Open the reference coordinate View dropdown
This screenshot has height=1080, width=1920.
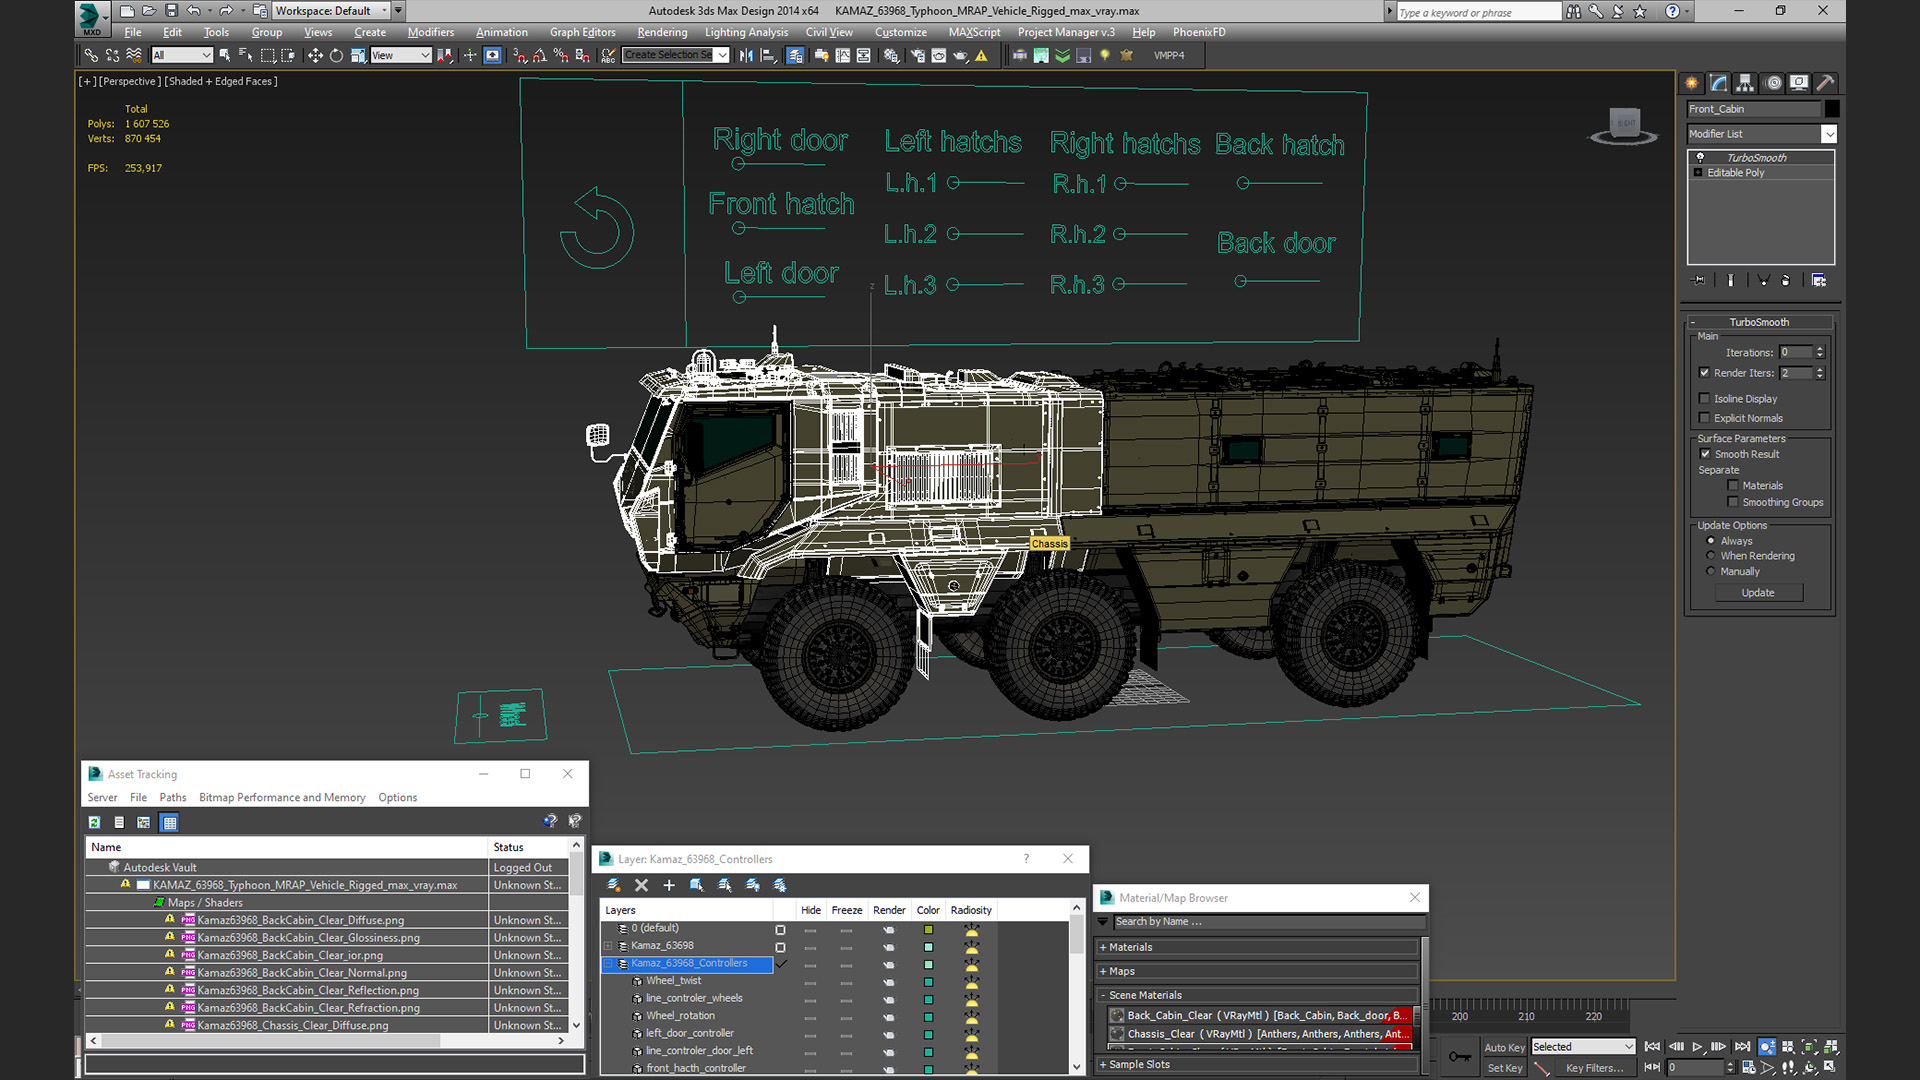(x=400, y=56)
